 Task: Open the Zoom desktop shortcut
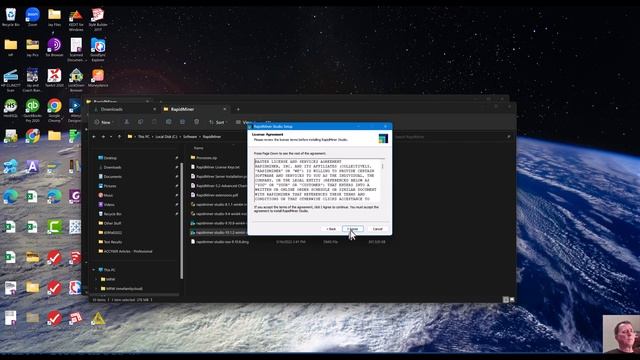click(x=33, y=17)
